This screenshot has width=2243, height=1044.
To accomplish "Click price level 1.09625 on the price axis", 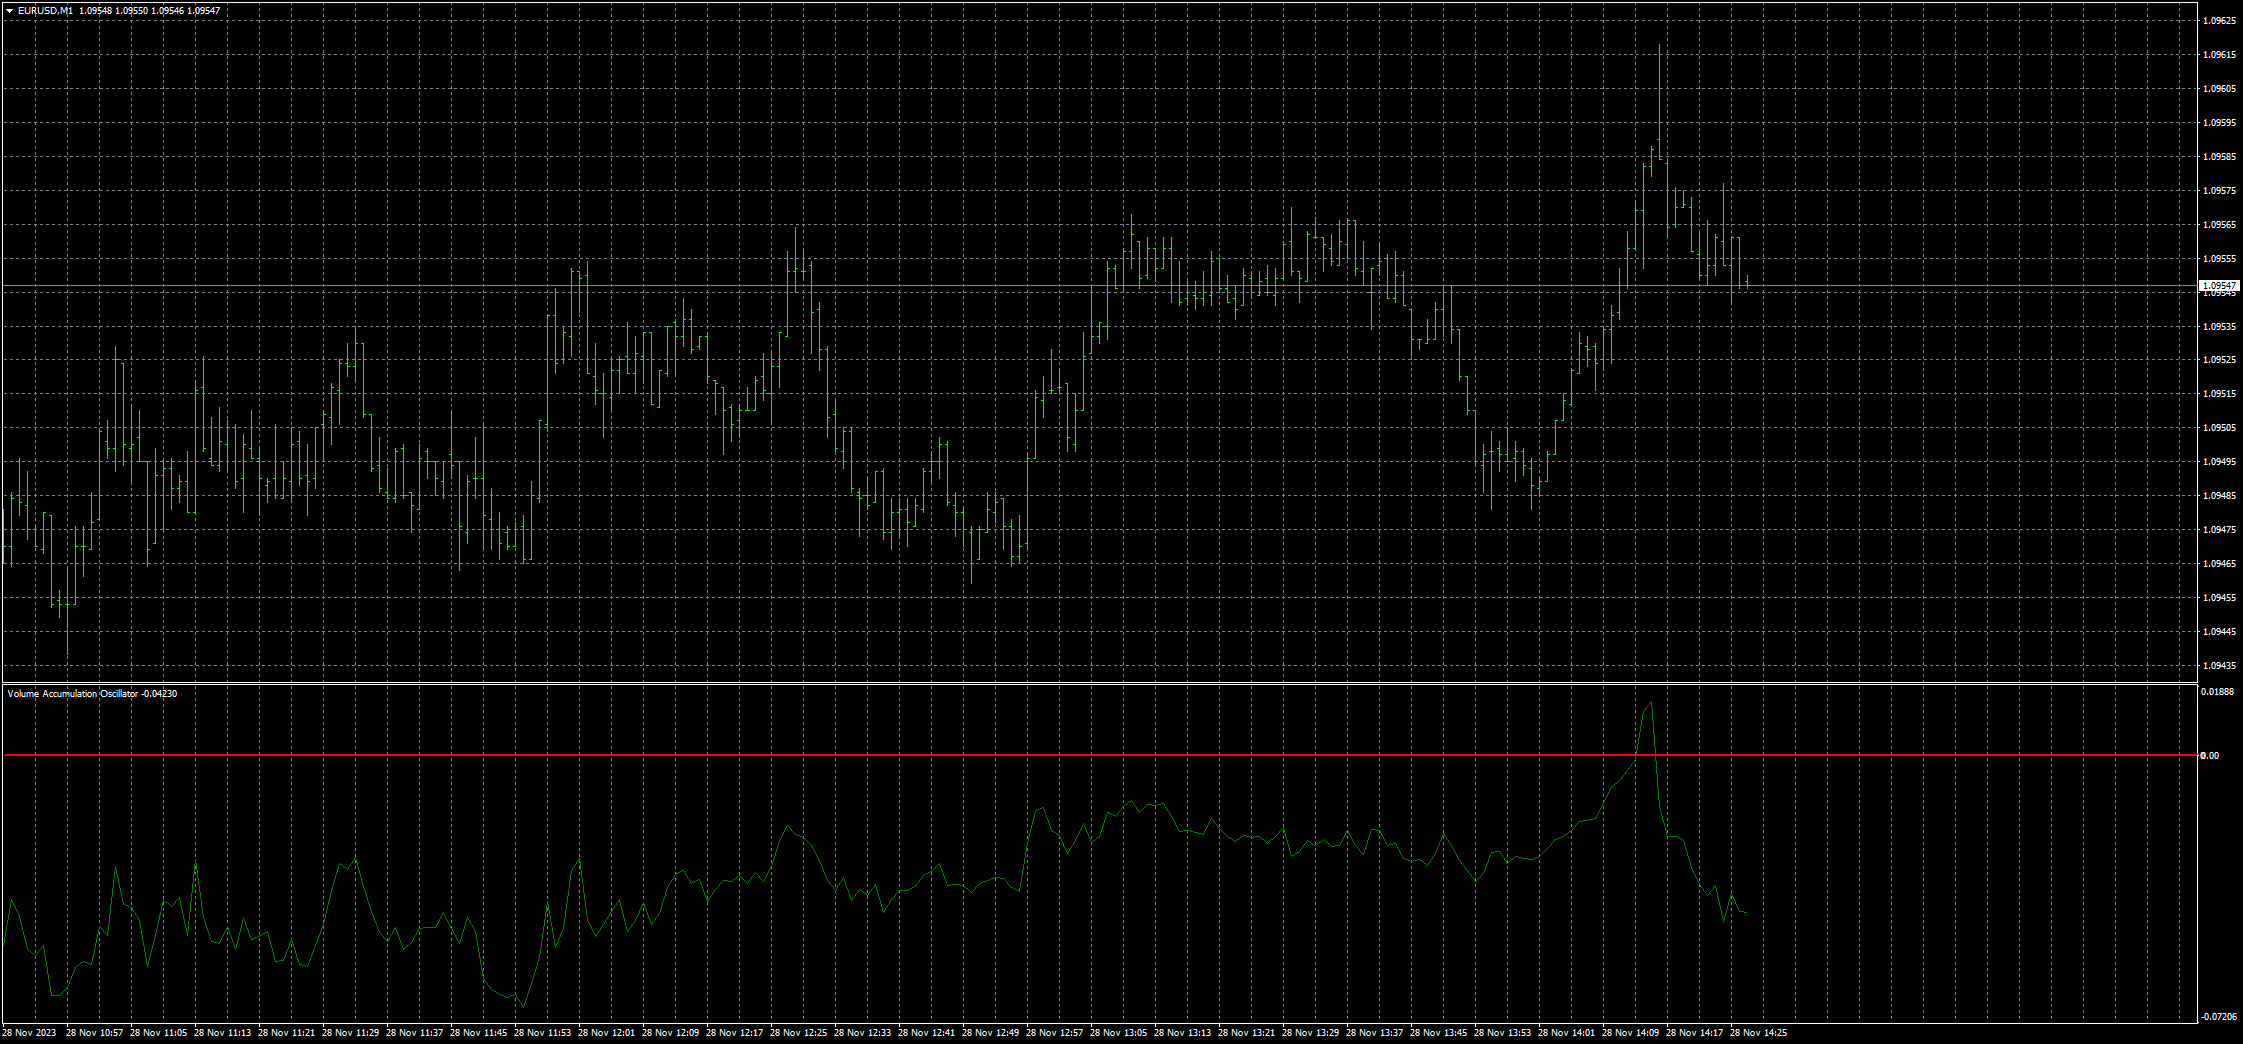I will [2219, 20].
